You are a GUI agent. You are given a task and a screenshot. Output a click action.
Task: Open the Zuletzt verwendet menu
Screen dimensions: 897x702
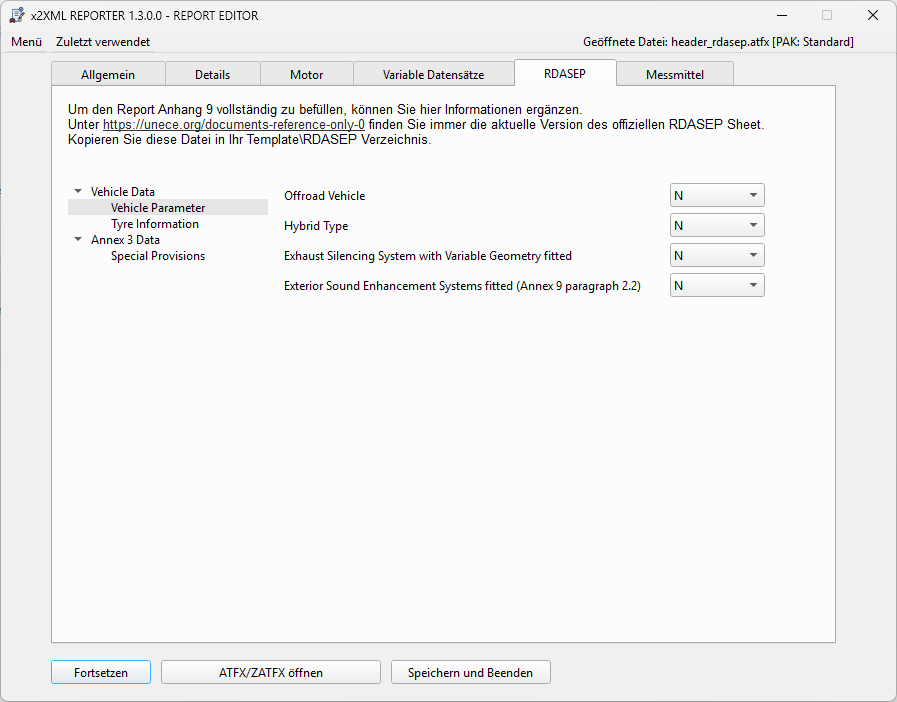103,42
